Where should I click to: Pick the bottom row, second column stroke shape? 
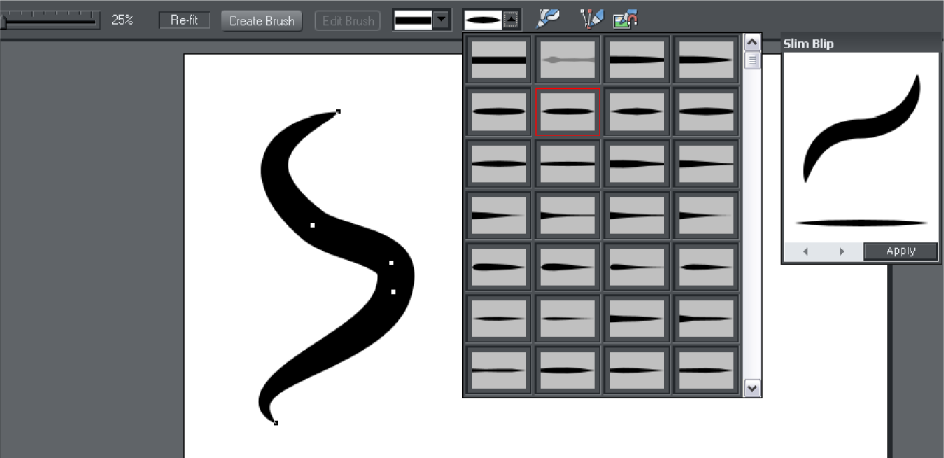[x=568, y=370]
